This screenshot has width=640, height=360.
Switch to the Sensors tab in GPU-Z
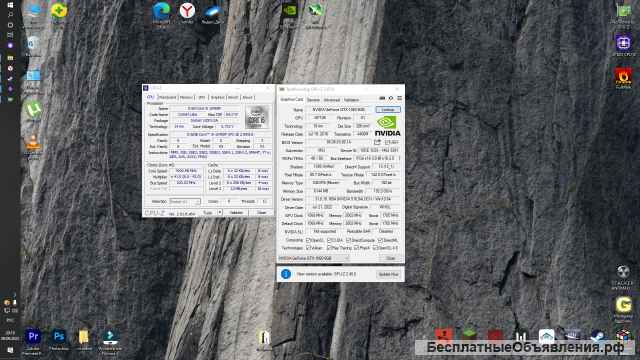point(313,100)
